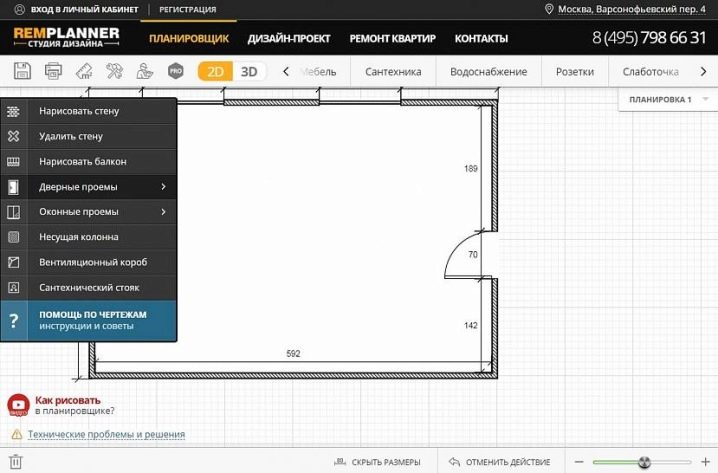Open Технические проблемы и решения link

[106, 434]
